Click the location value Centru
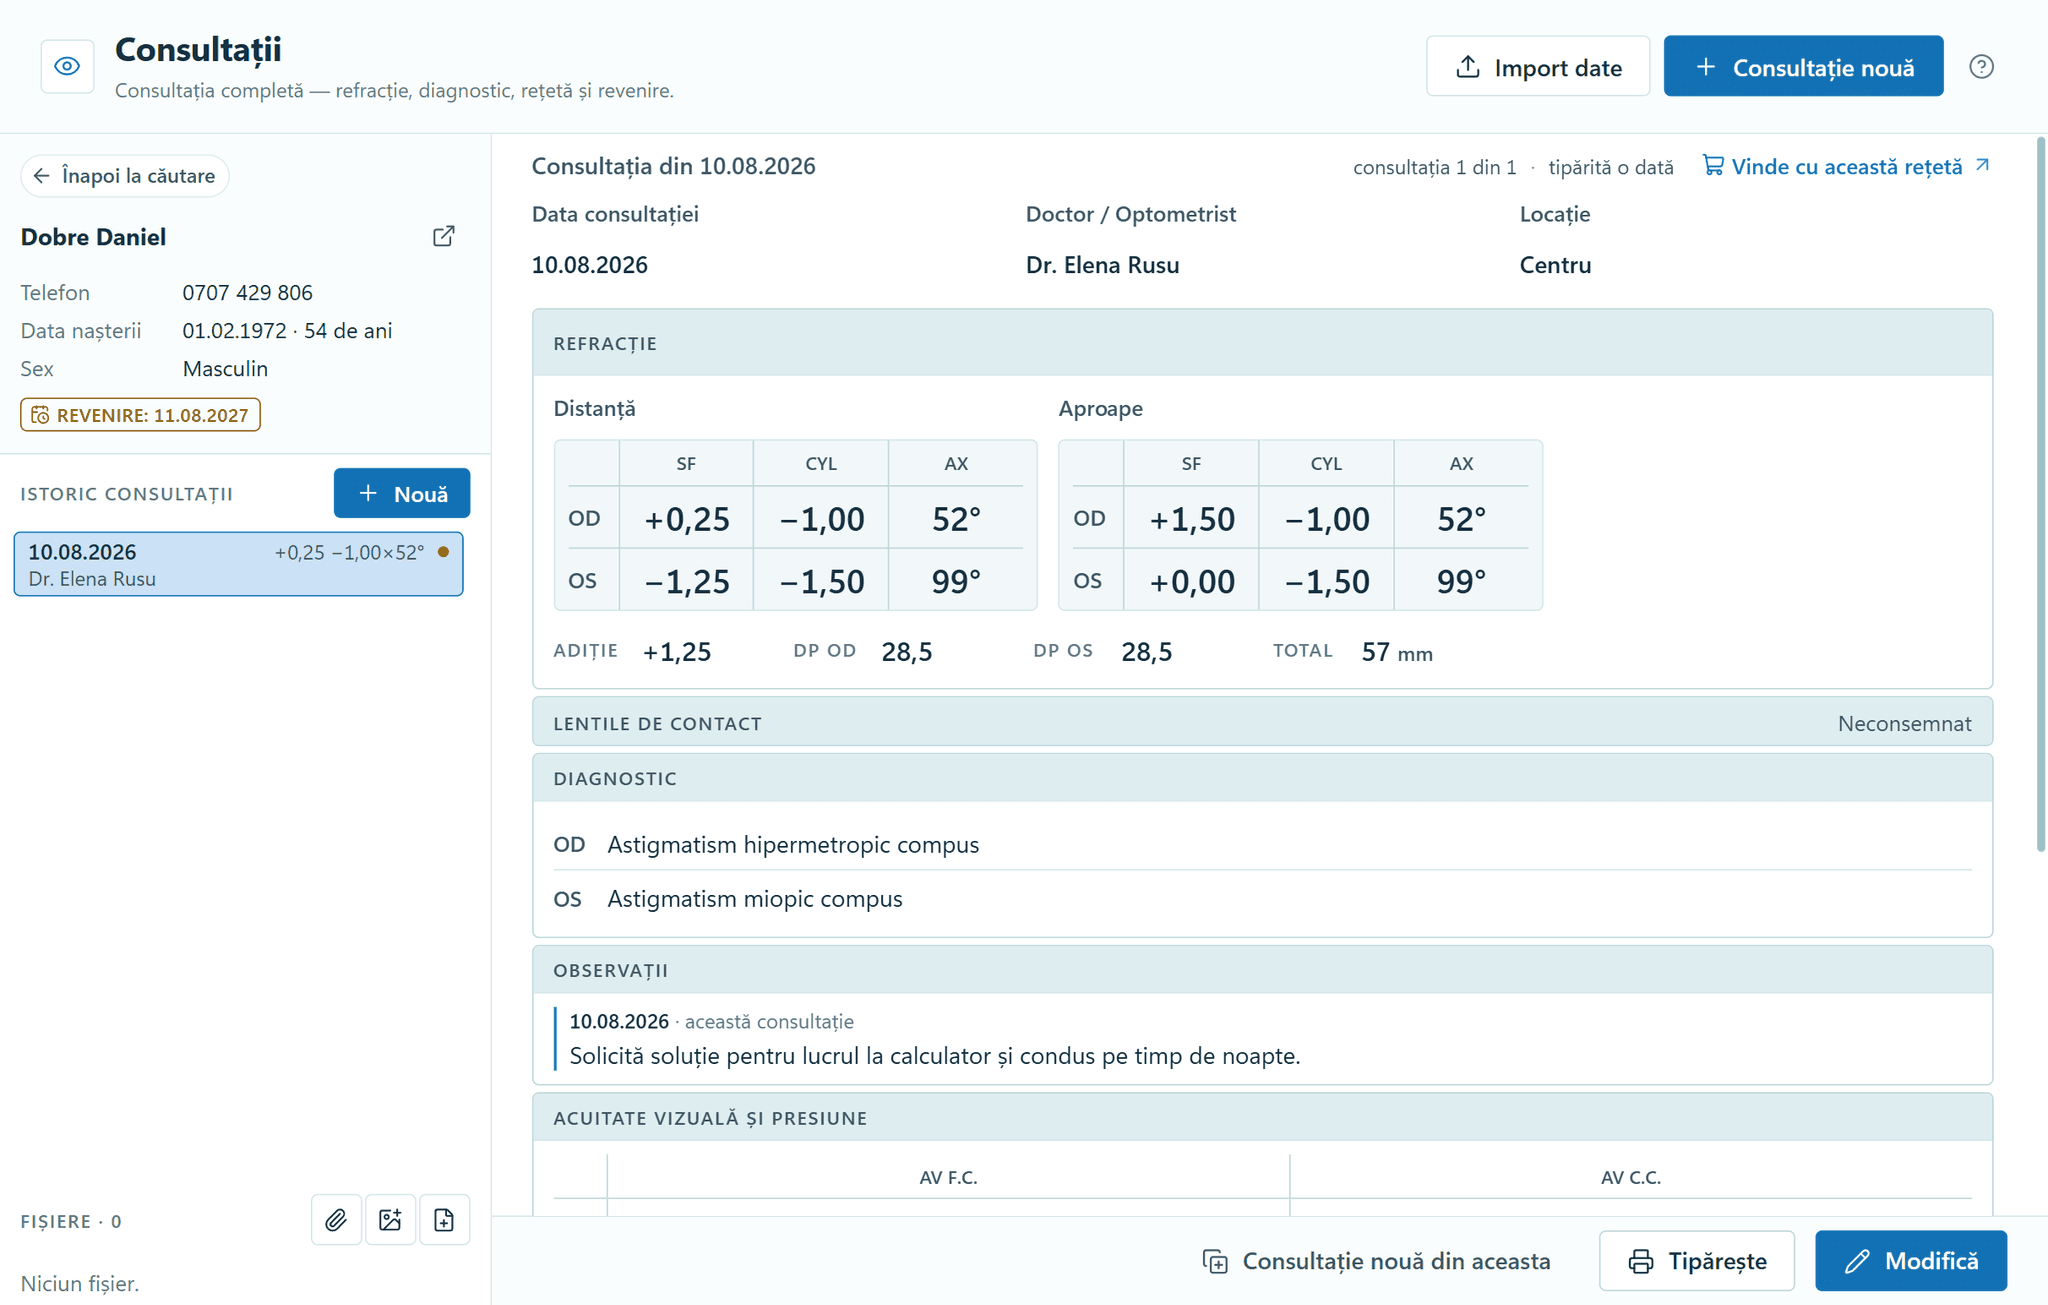2048x1305 pixels. [x=1555, y=265]
